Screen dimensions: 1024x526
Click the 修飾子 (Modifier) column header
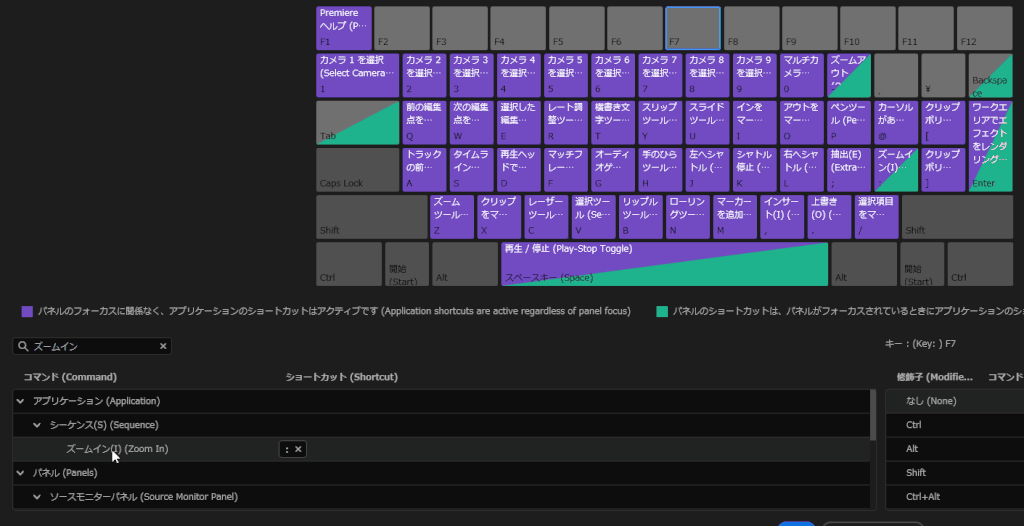pyautogui.click(x=935, y=377)
